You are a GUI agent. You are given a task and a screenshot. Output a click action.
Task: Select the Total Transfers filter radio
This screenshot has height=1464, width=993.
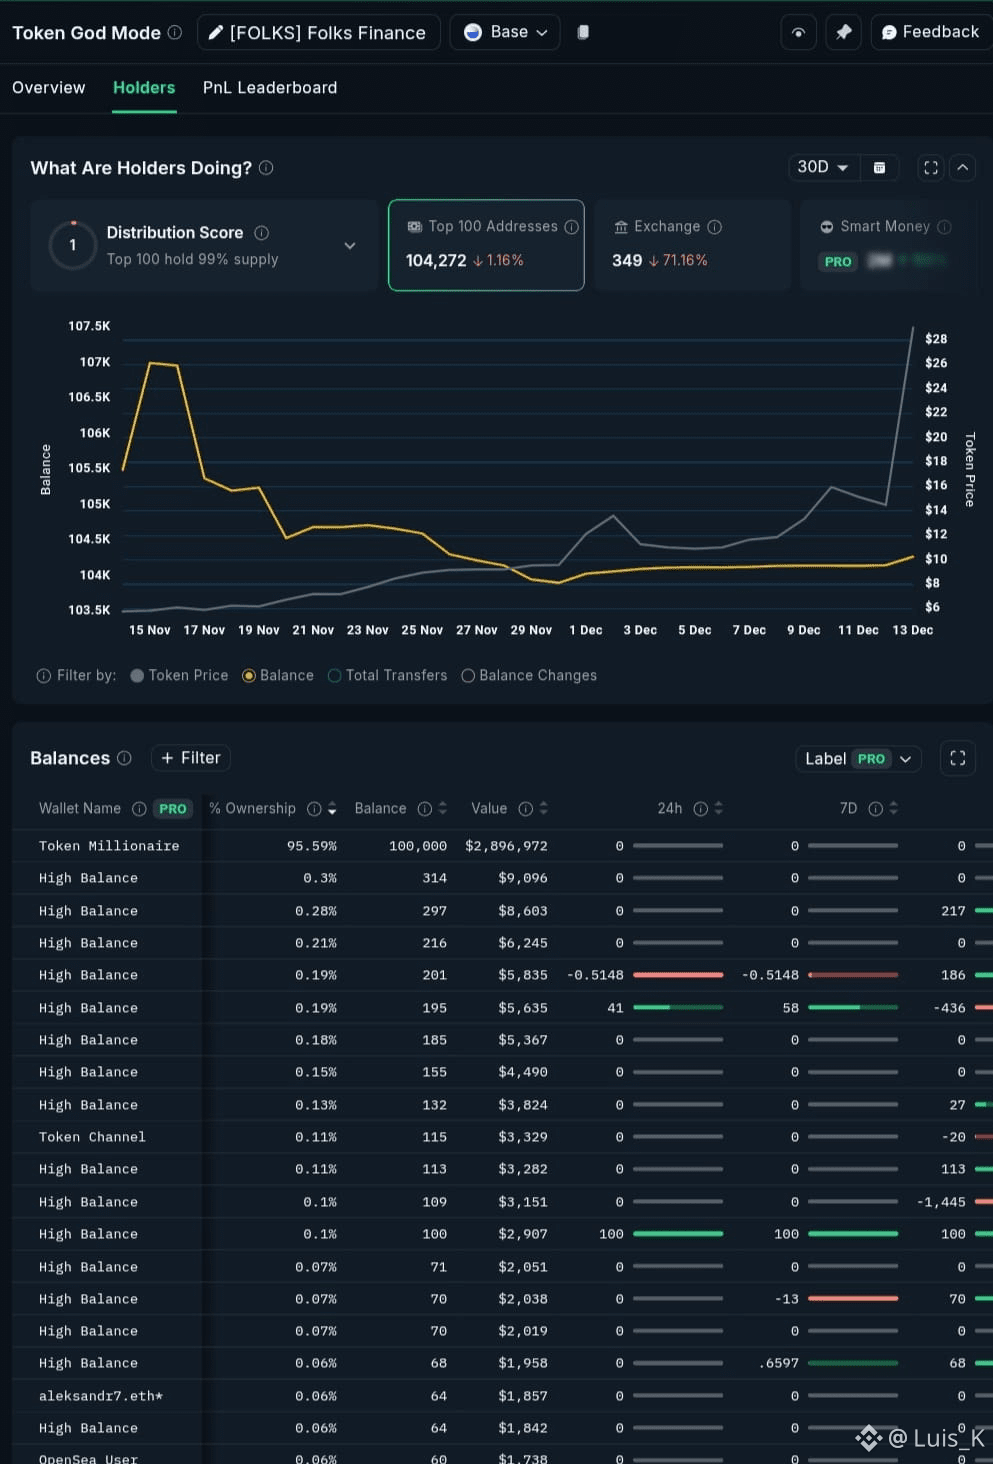[x=388, y=676]
